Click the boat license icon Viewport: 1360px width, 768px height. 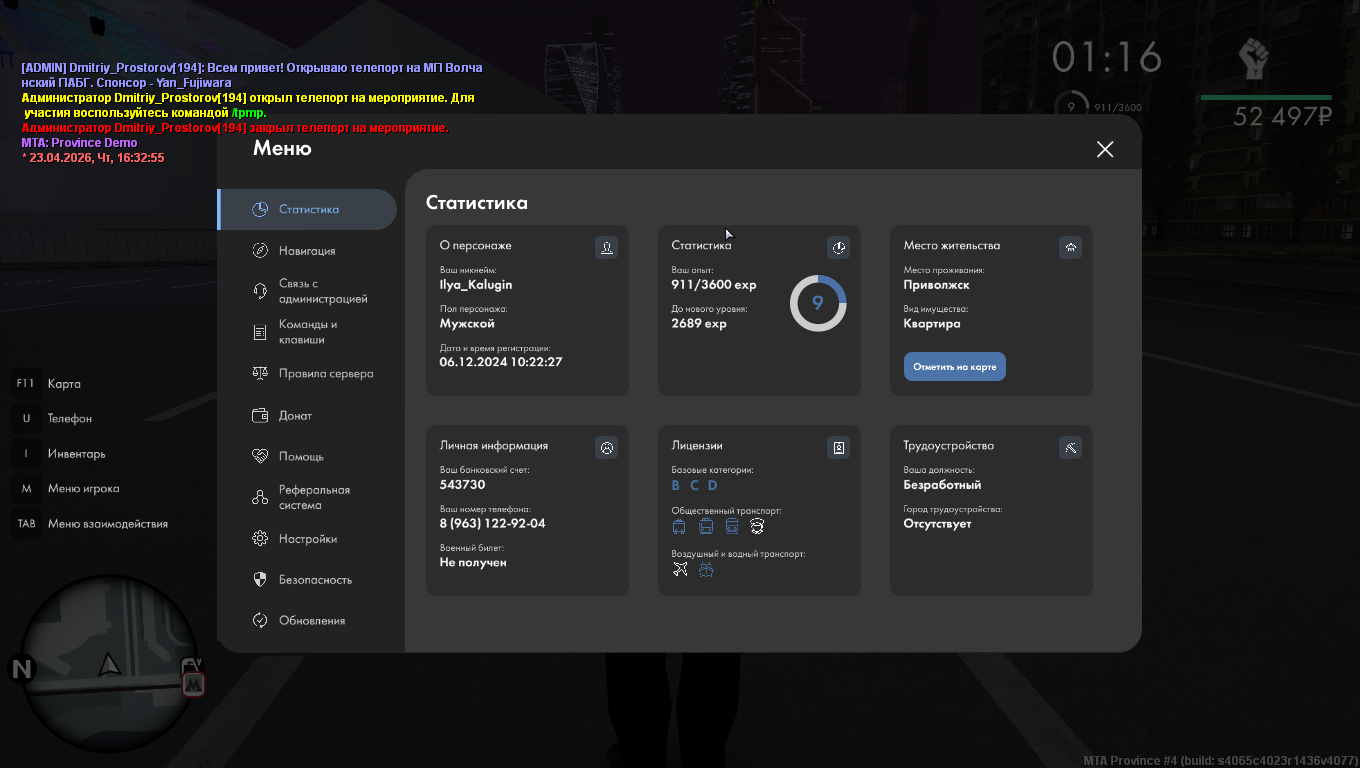point(706,569)
